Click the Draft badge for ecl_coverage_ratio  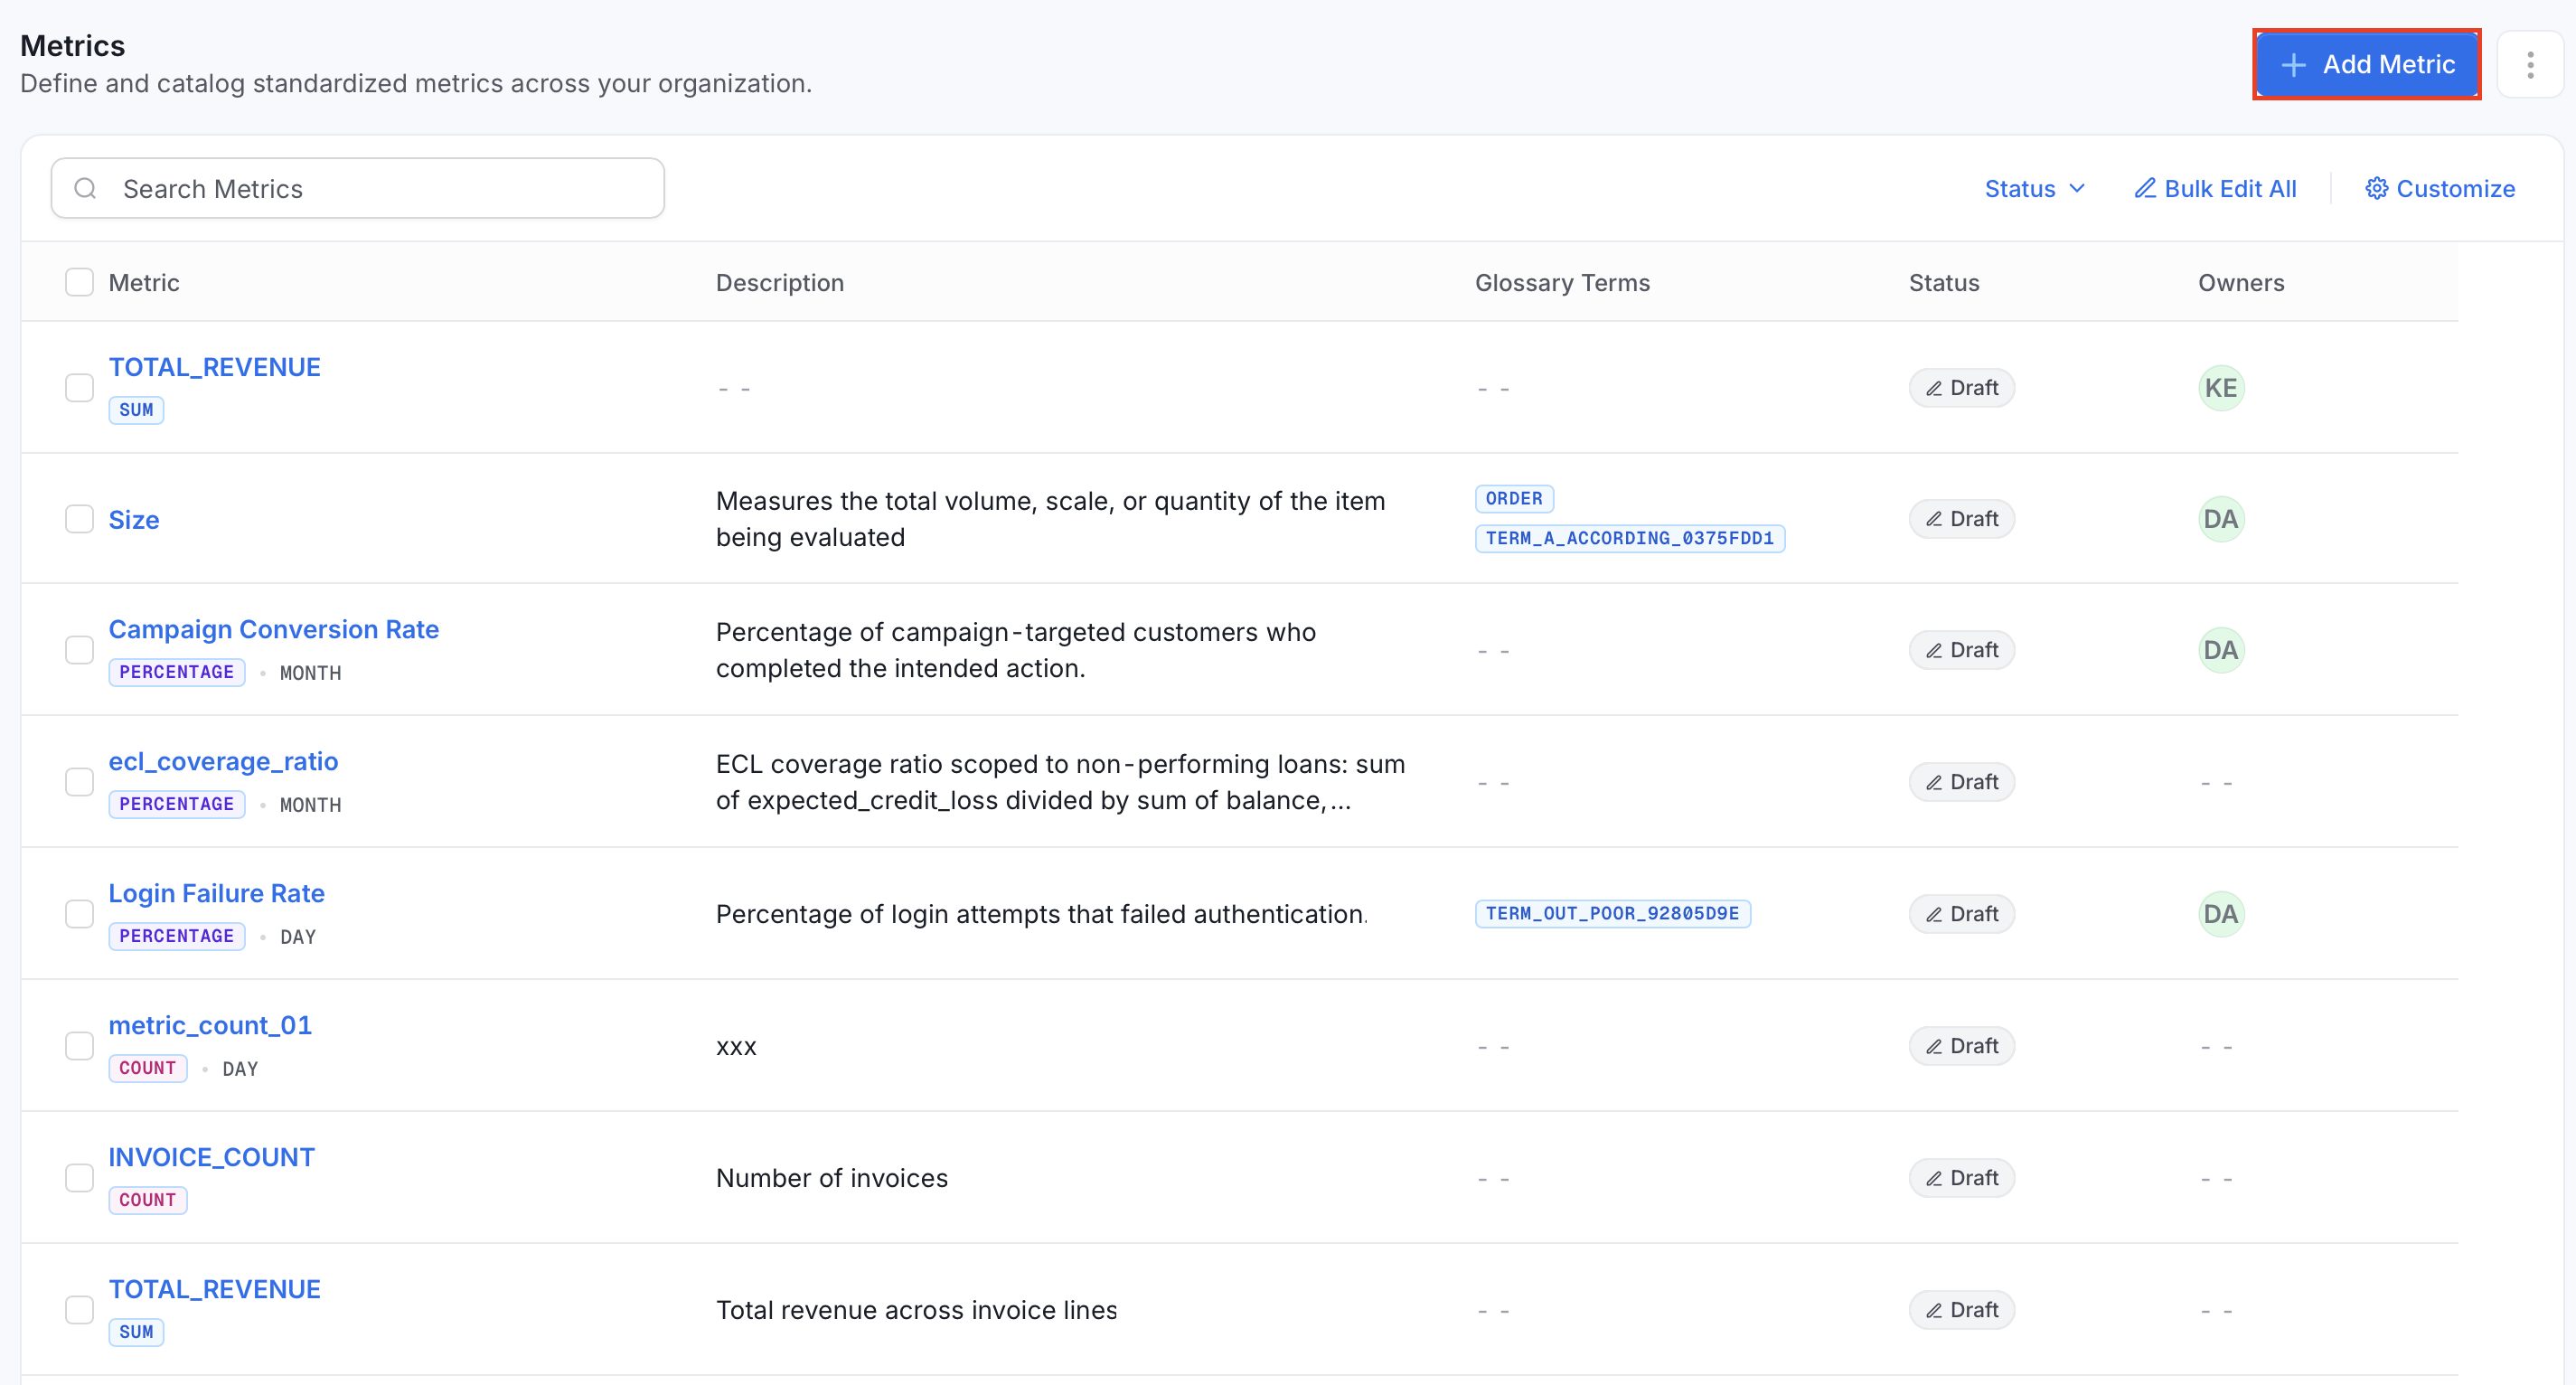1961,782
